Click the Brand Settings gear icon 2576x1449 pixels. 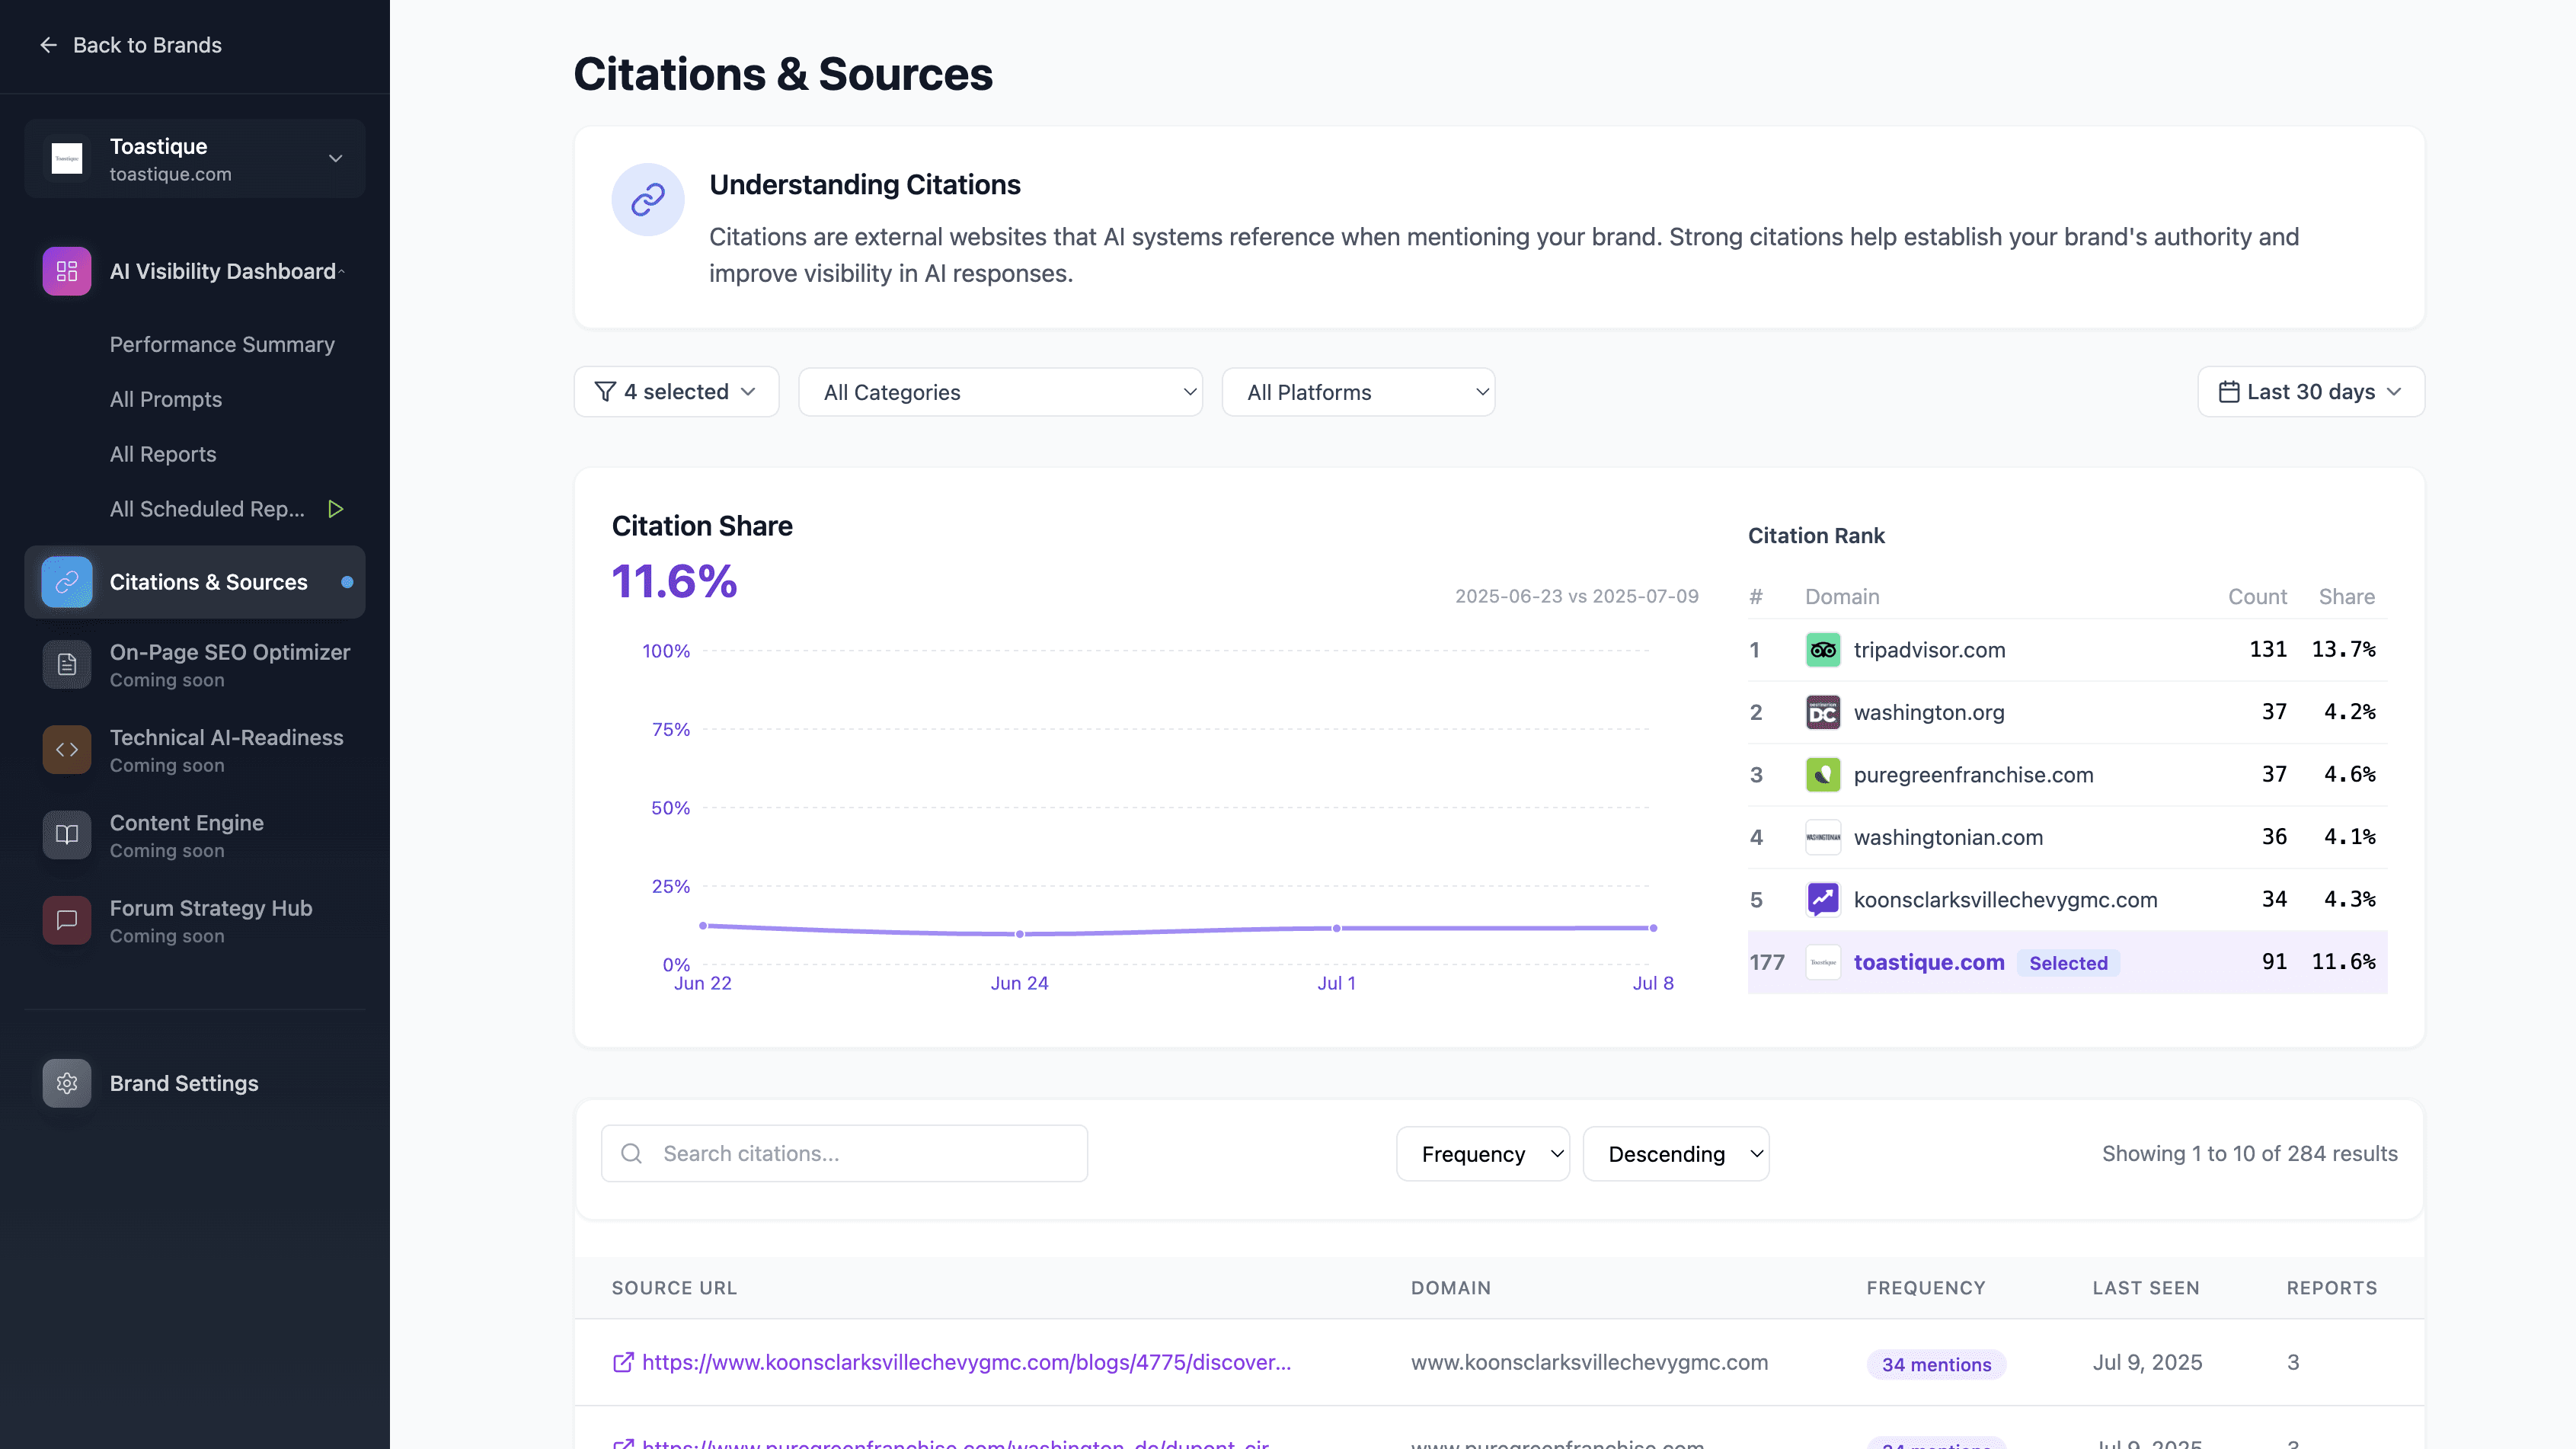click(67, 1083)
